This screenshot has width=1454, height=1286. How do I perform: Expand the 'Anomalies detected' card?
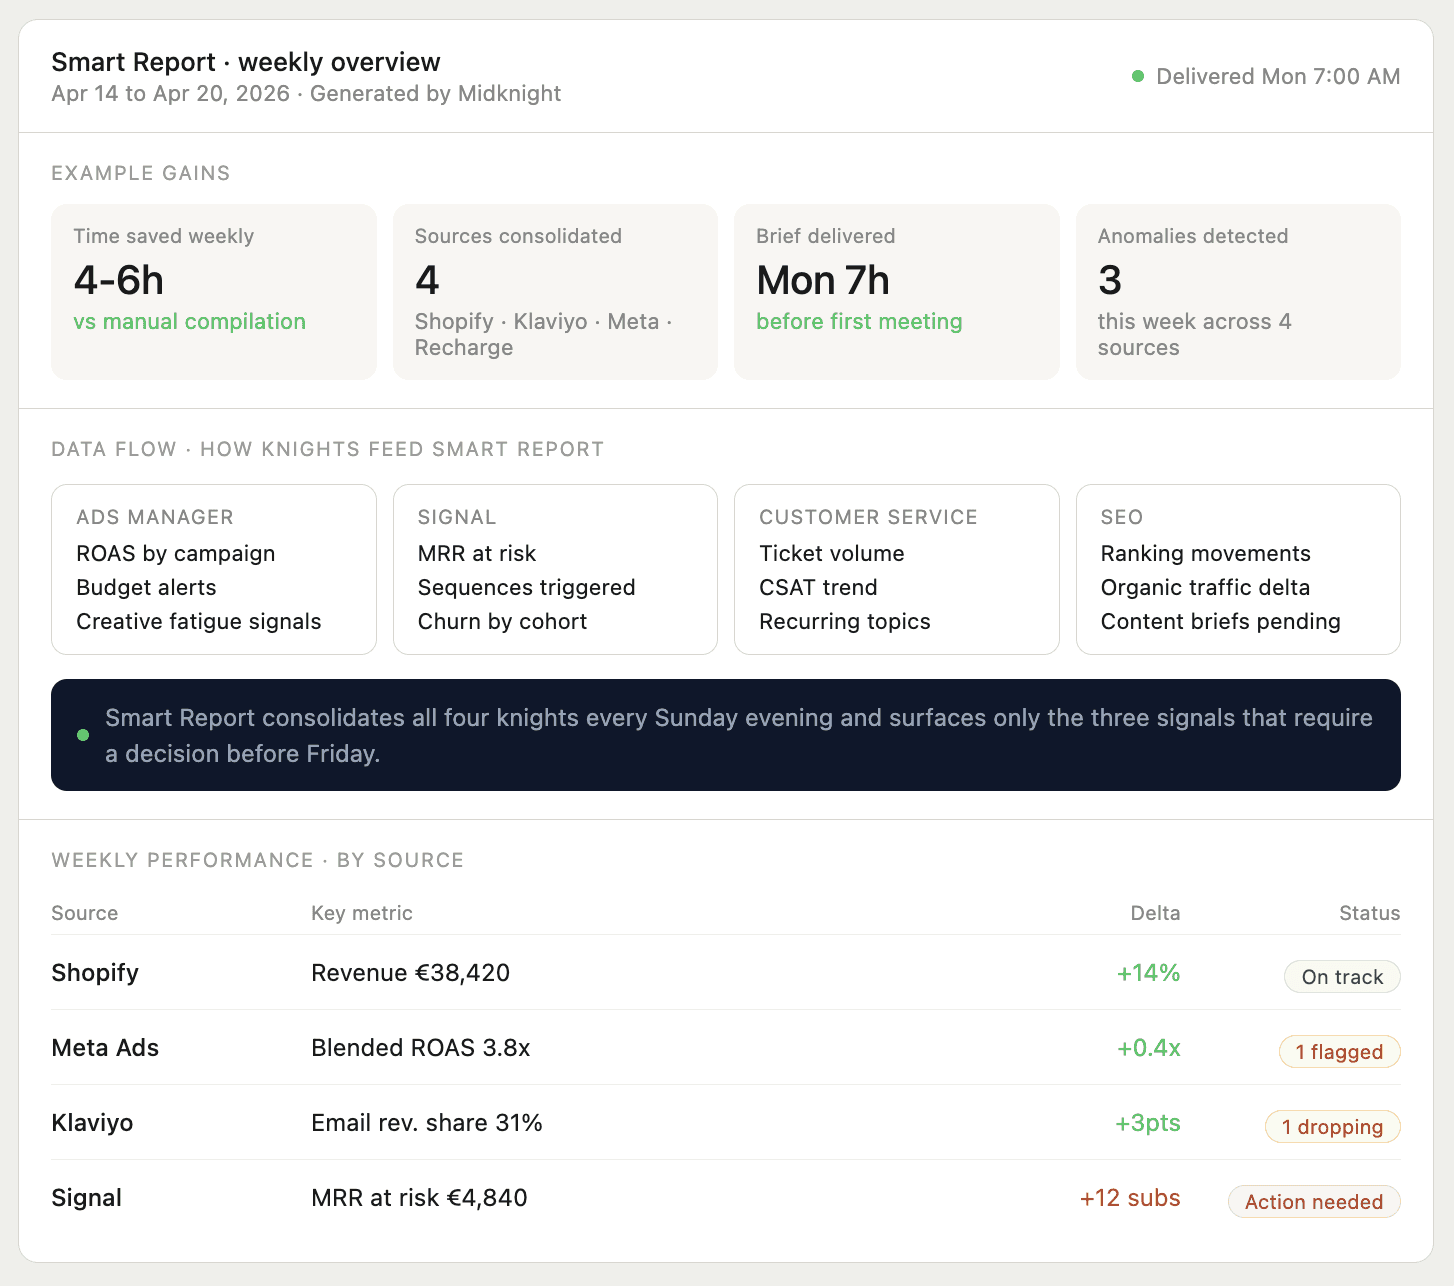click(1238, 292)
